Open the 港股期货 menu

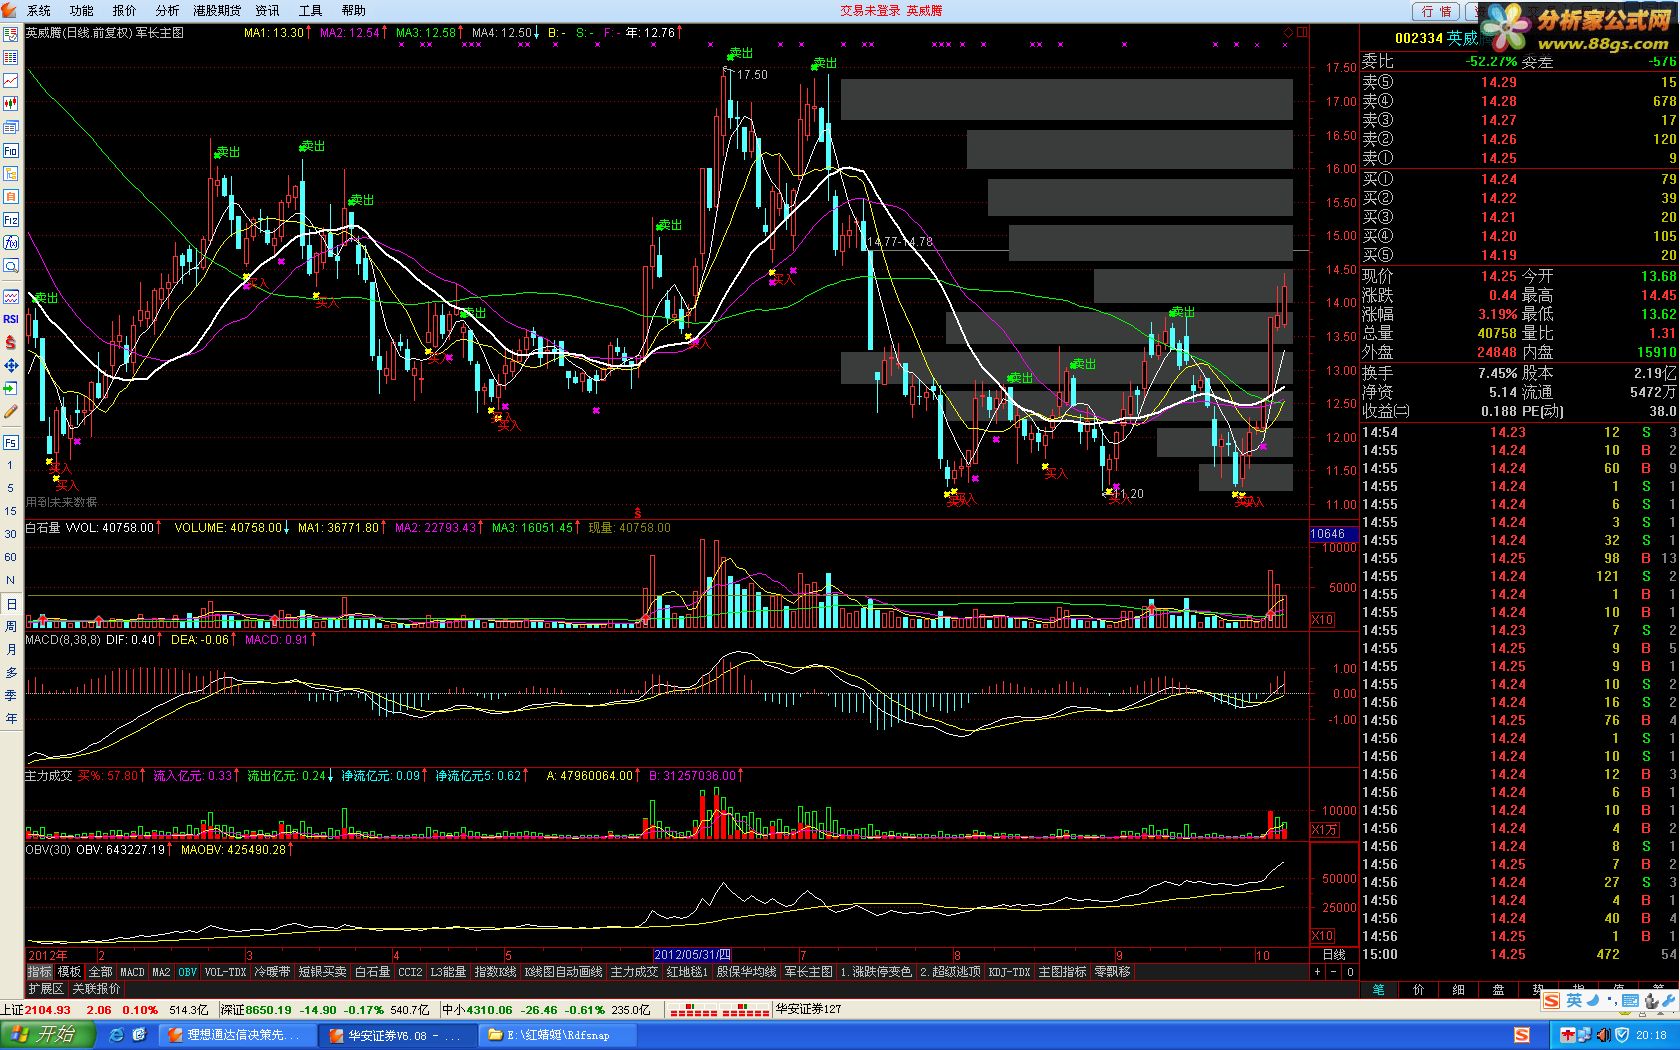218,11
